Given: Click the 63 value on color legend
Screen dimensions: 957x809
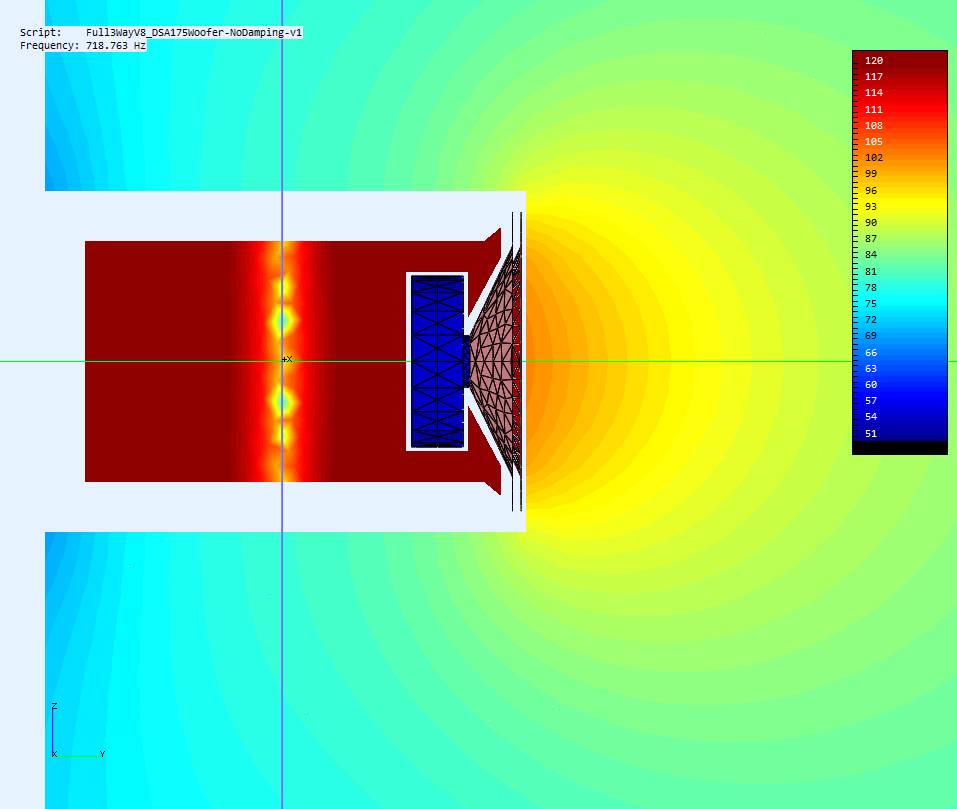Looking at the screenshot, I should pos(871,369).
